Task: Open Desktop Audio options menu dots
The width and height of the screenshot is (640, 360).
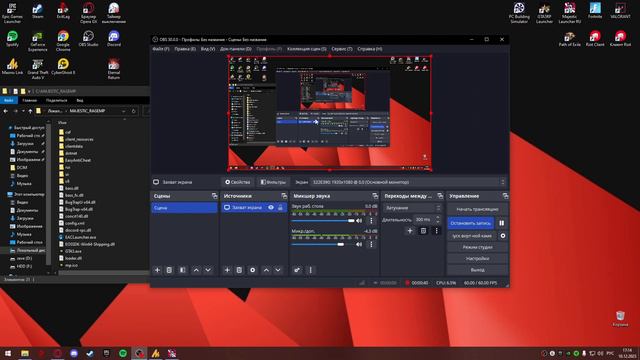Action: click(x=371, y=220)
